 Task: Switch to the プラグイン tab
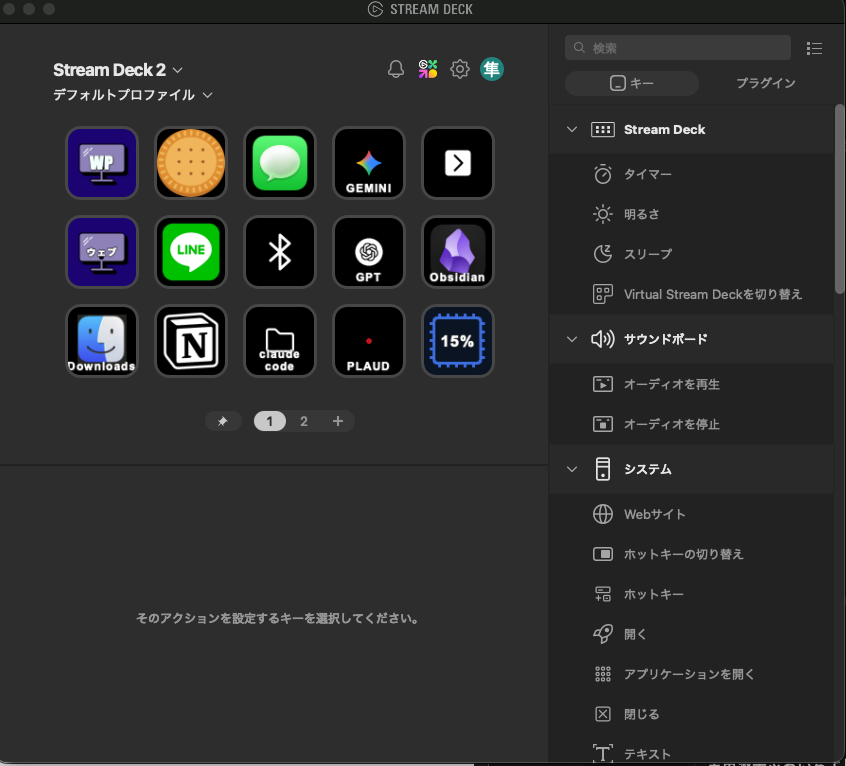(766, 83)
